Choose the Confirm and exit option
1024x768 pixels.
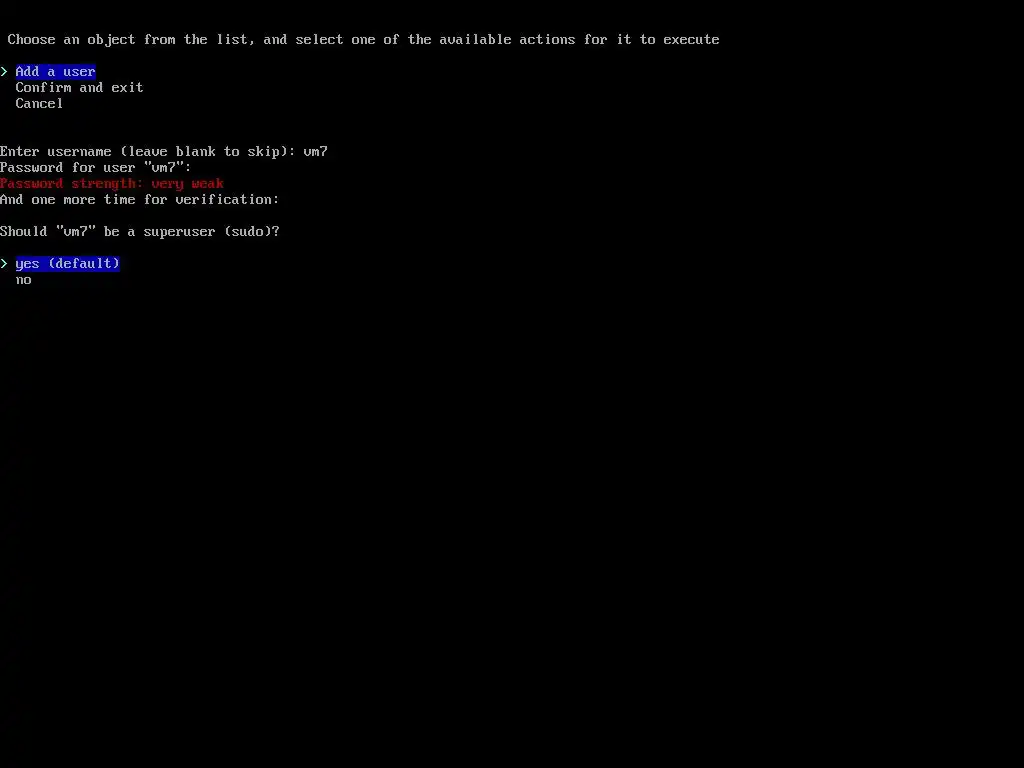[79, 88]
